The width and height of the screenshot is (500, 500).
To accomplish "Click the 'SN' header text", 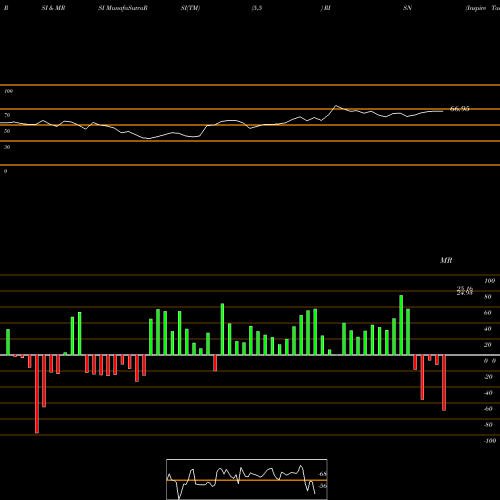I will coord(407,8).
